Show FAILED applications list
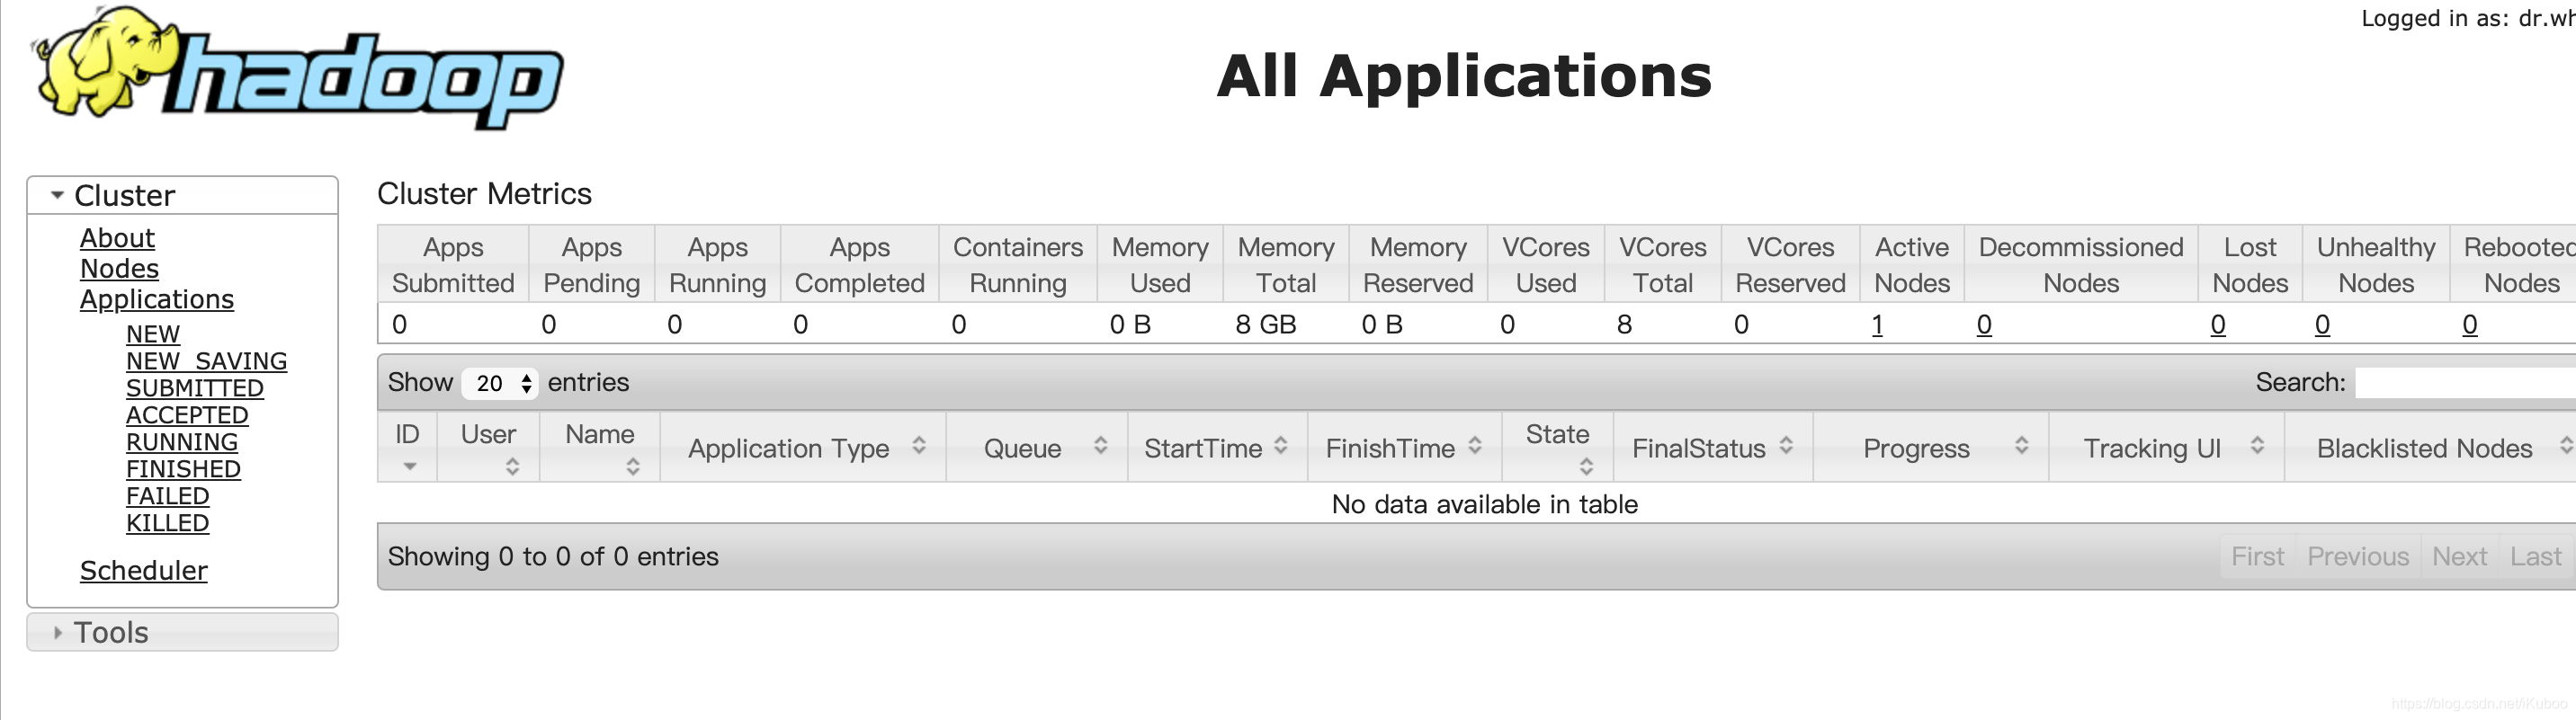This screenshot has height=720, width=2576. tap(167, 496)
